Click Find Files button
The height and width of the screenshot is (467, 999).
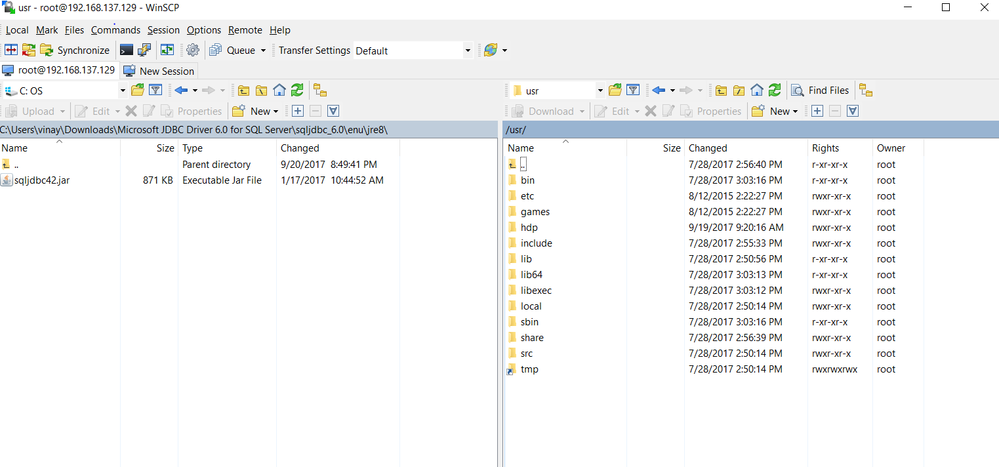click(820, 90)
